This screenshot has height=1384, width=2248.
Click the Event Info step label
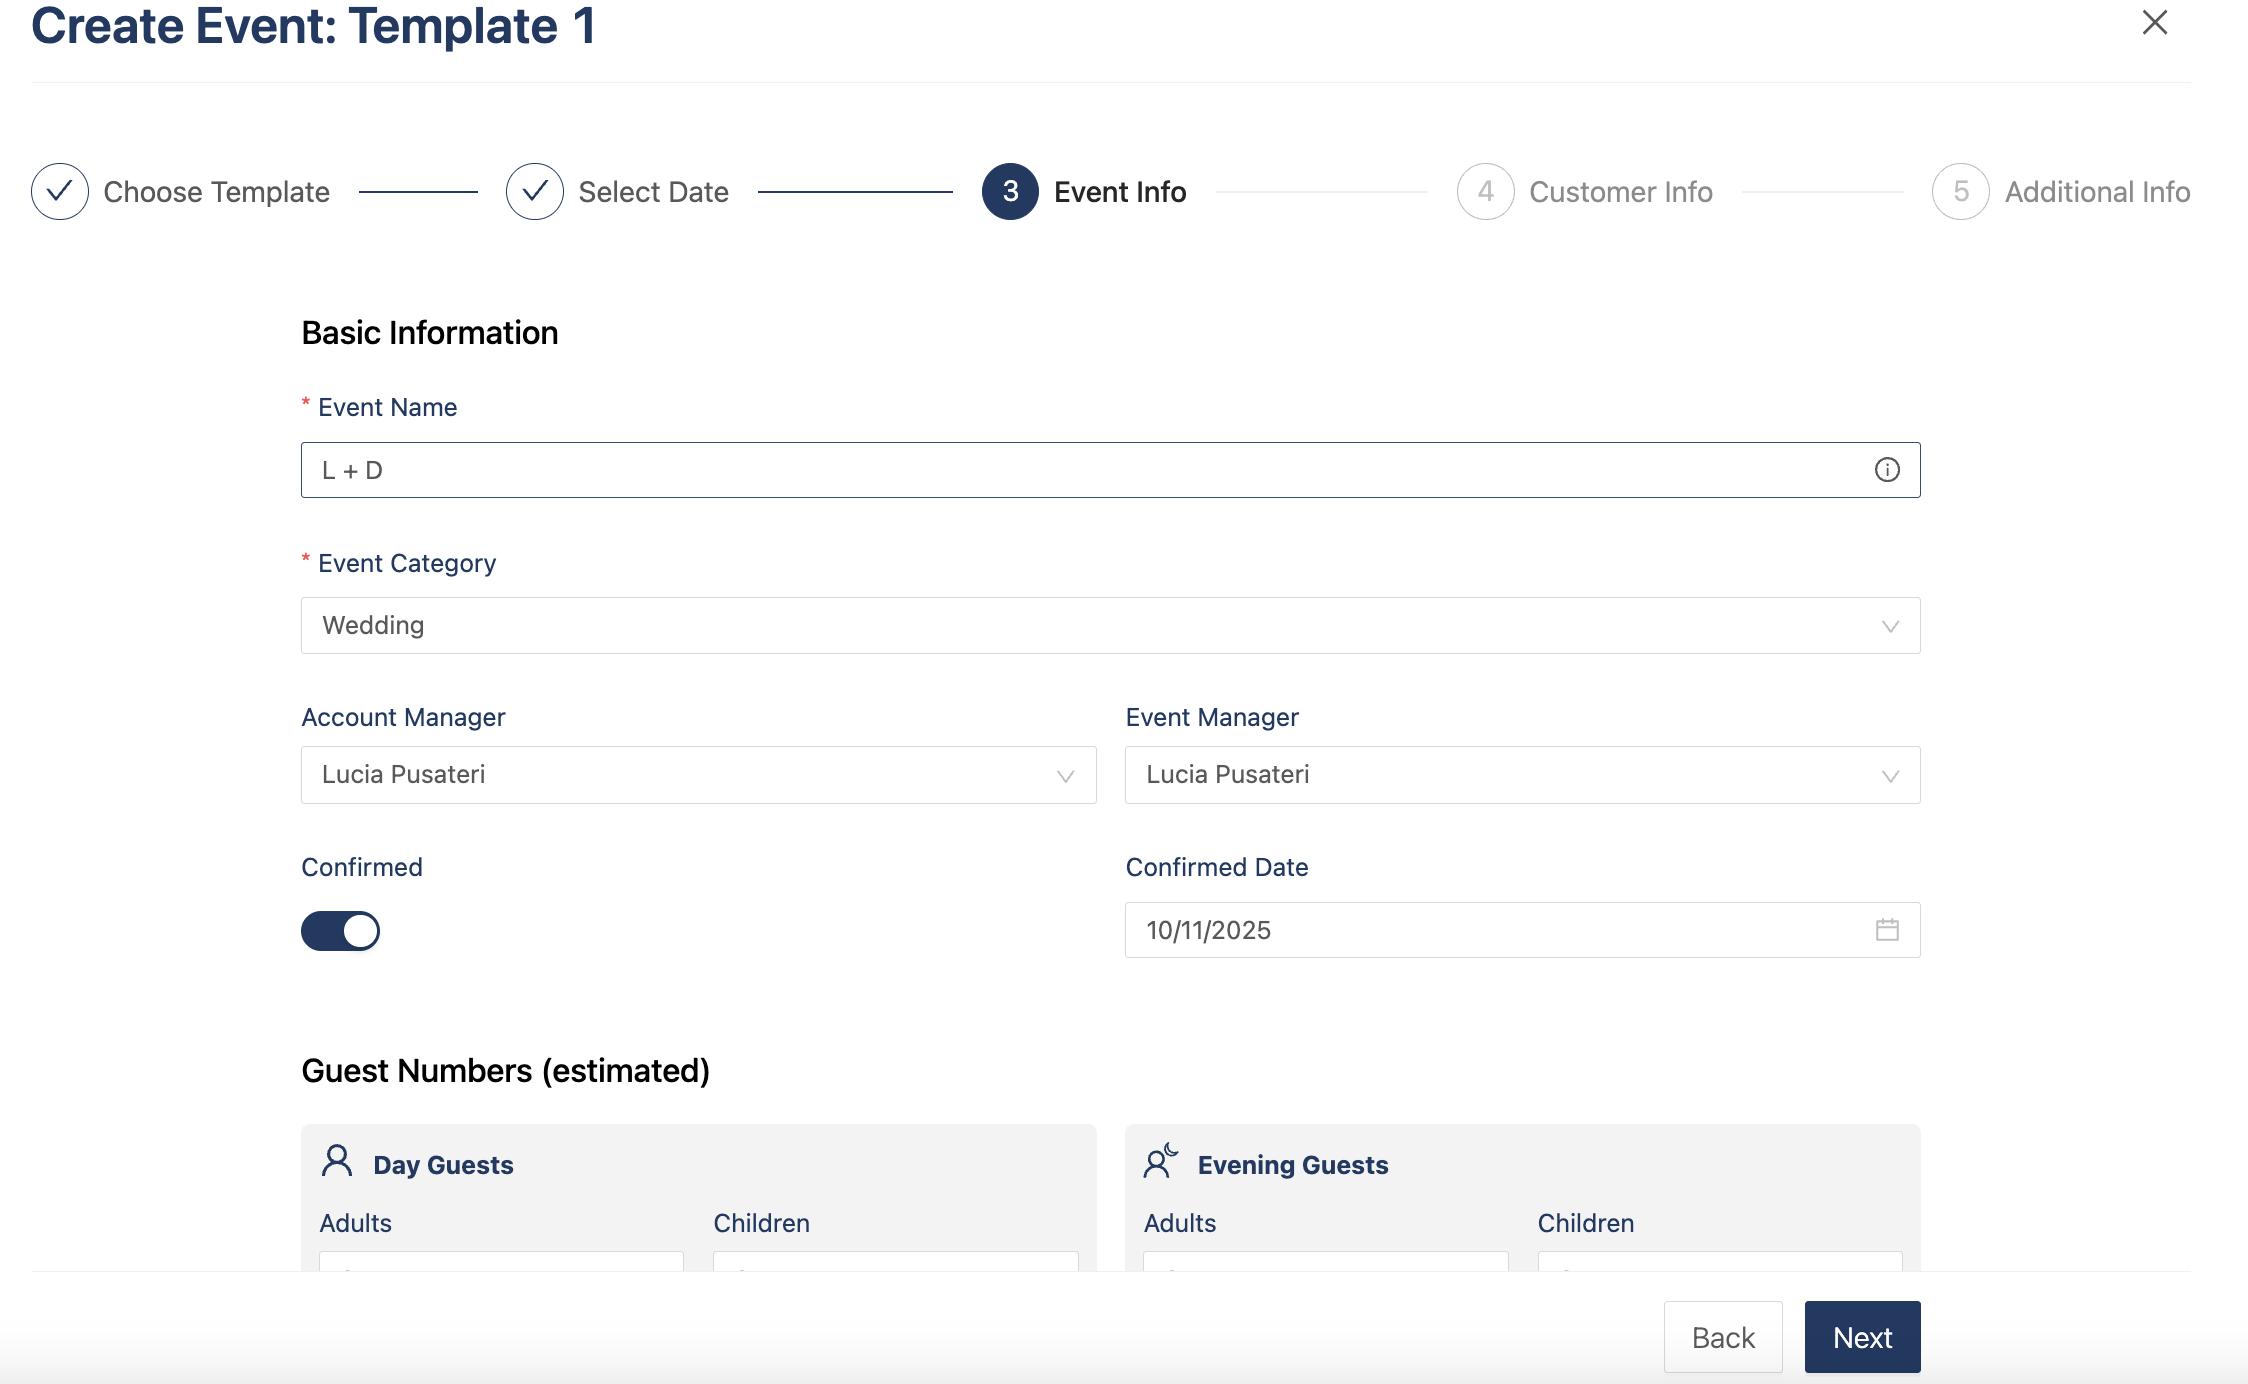tap(1120, 192)
